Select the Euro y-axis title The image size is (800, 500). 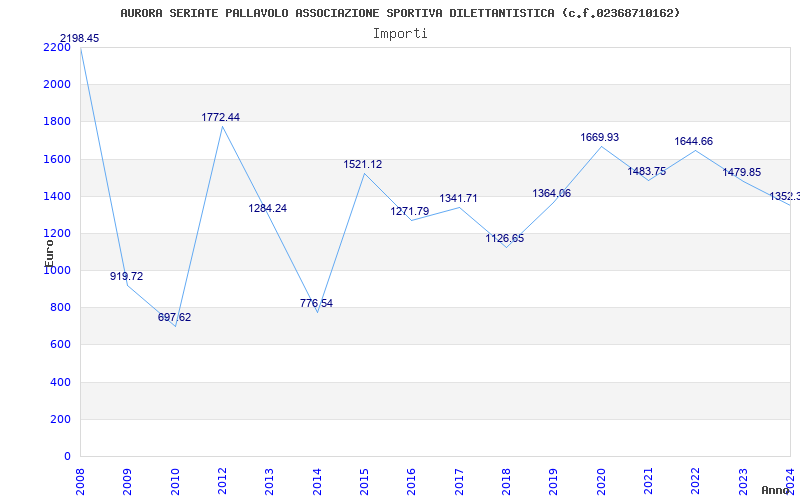click(49, 254)
